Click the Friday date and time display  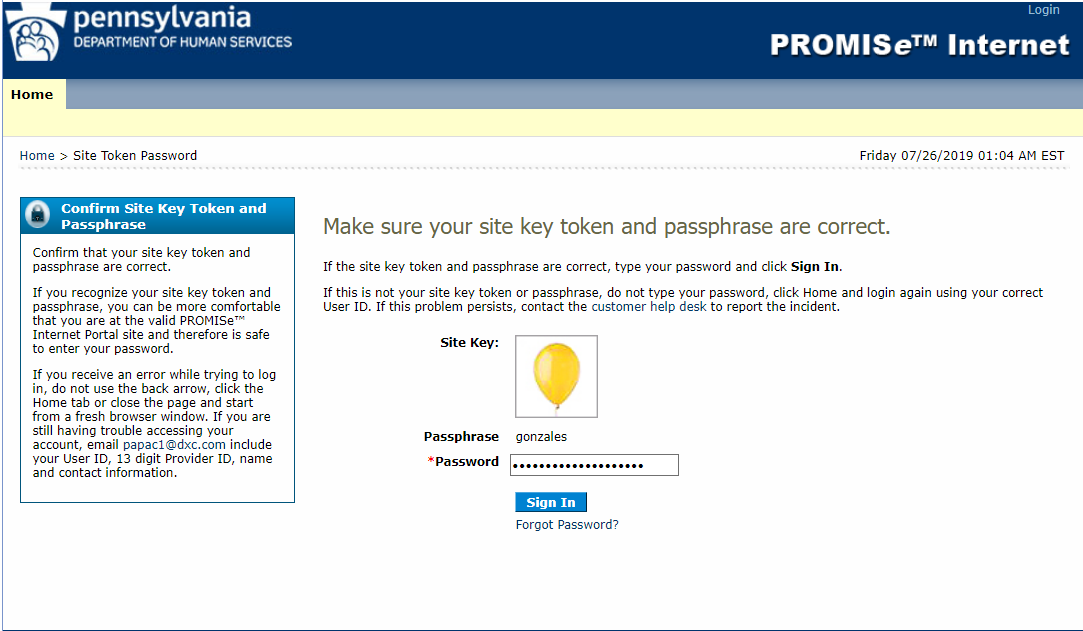click(x=962, y=155)
